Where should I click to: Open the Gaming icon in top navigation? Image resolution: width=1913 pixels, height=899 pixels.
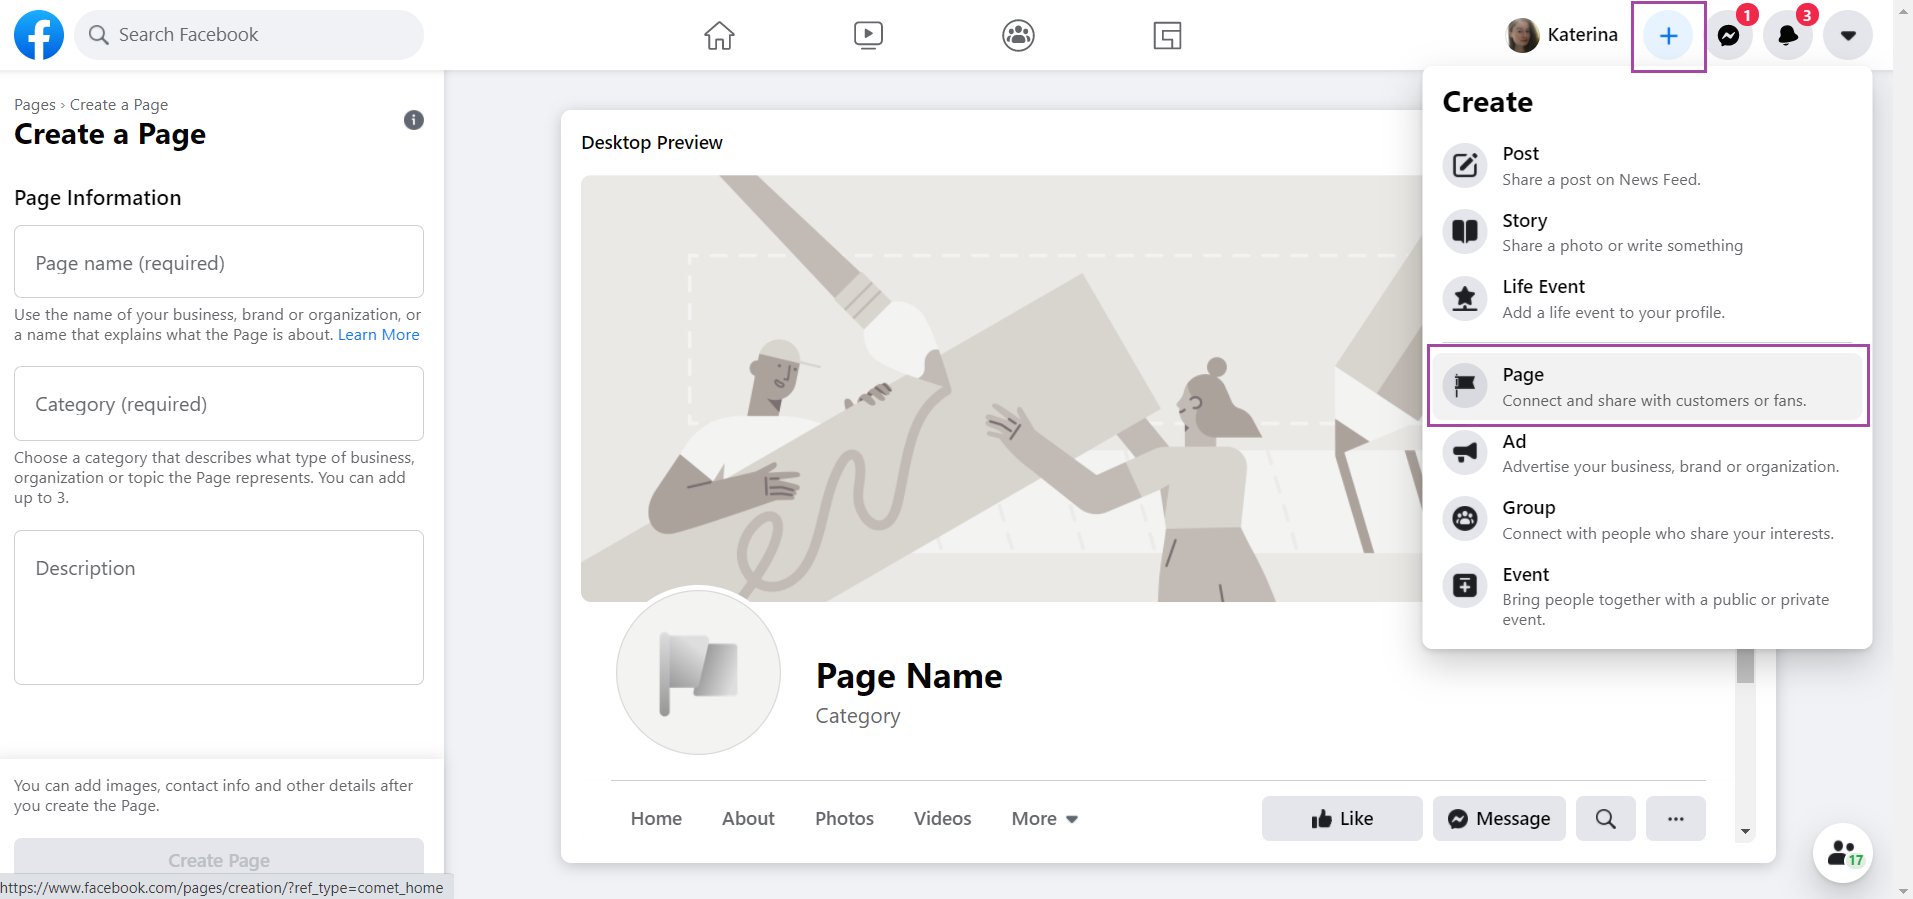click(x=1167, y=36)
